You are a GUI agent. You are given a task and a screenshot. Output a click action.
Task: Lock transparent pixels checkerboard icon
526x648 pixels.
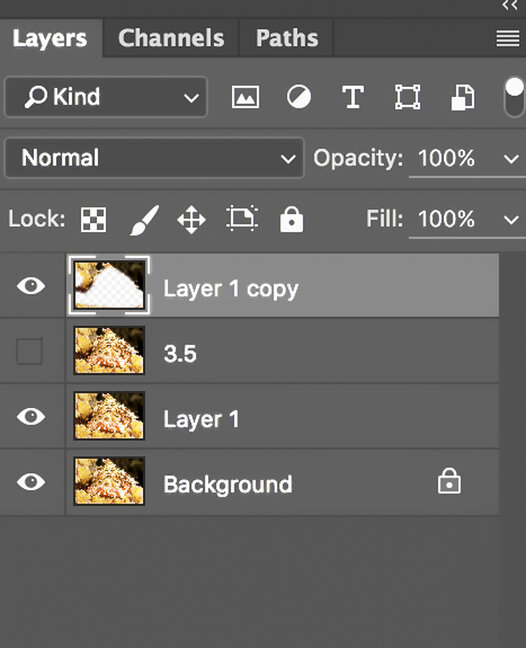point(93,219)
